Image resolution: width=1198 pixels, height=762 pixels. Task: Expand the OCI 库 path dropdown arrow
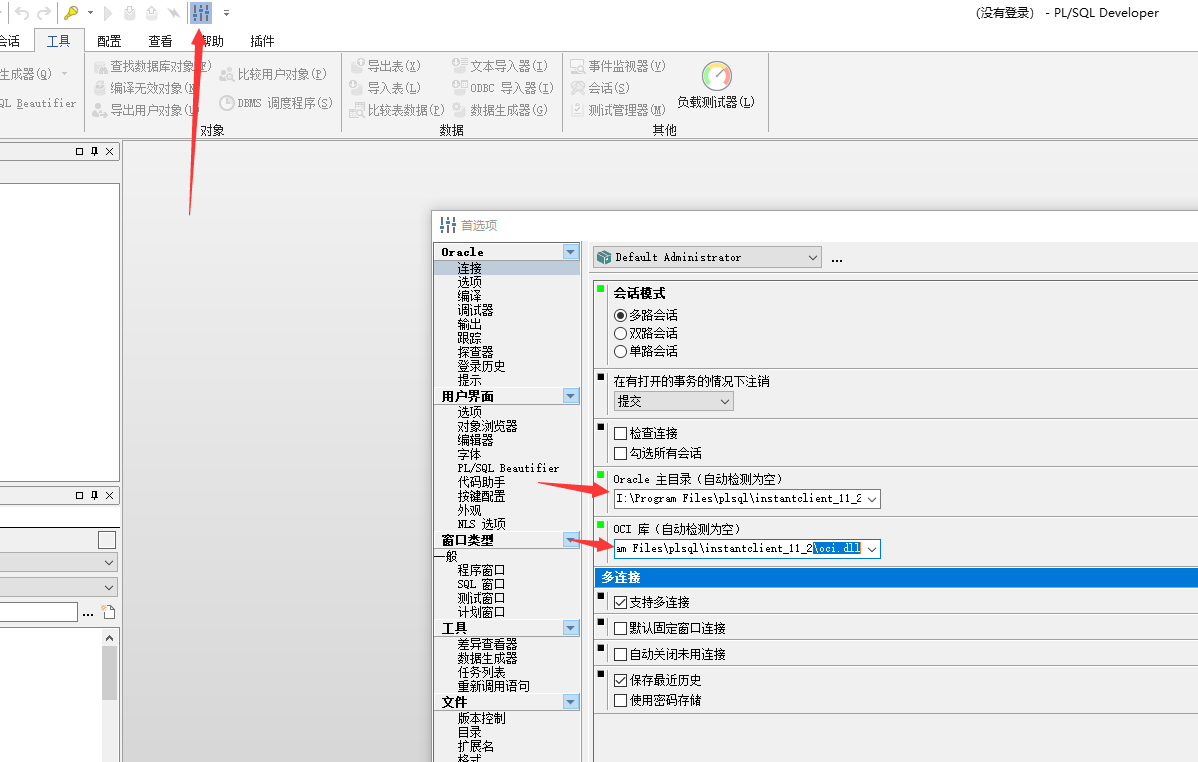click(872, 549)
